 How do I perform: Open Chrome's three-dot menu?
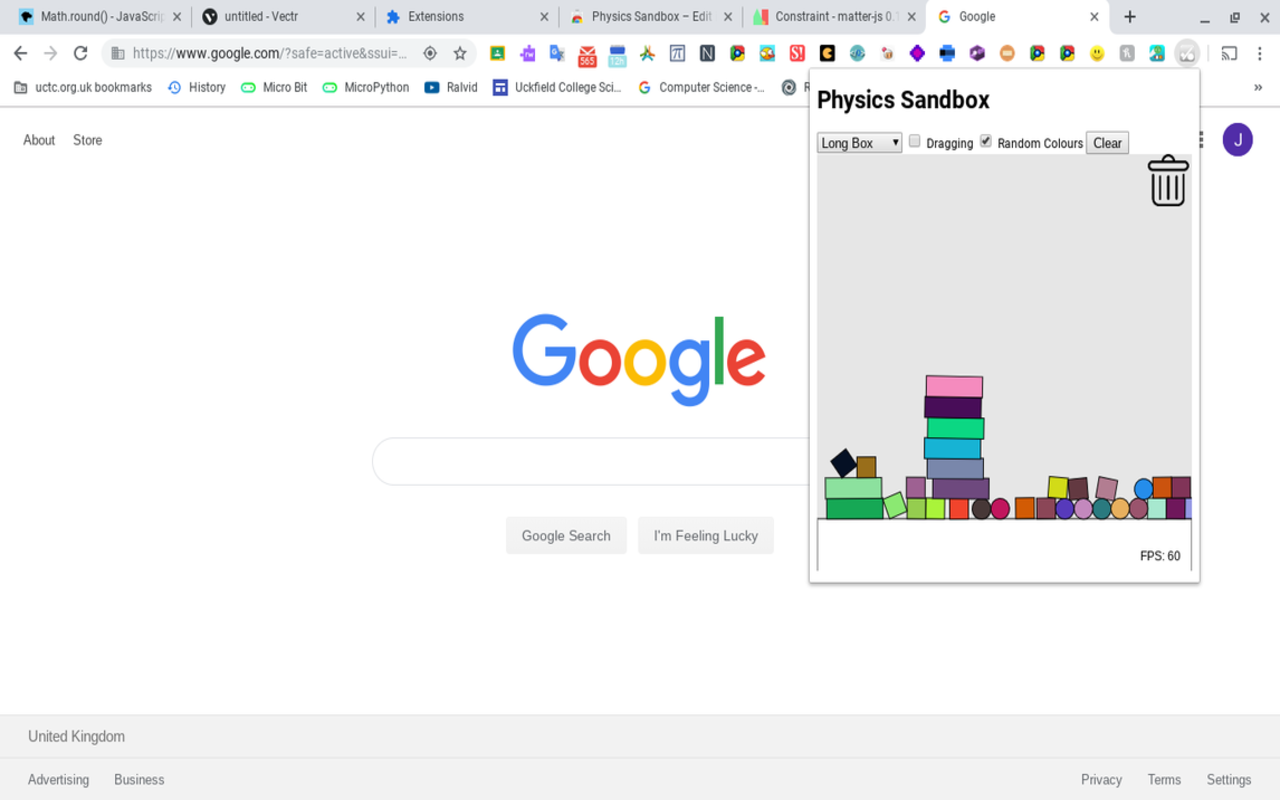[x=1260, y=54]
